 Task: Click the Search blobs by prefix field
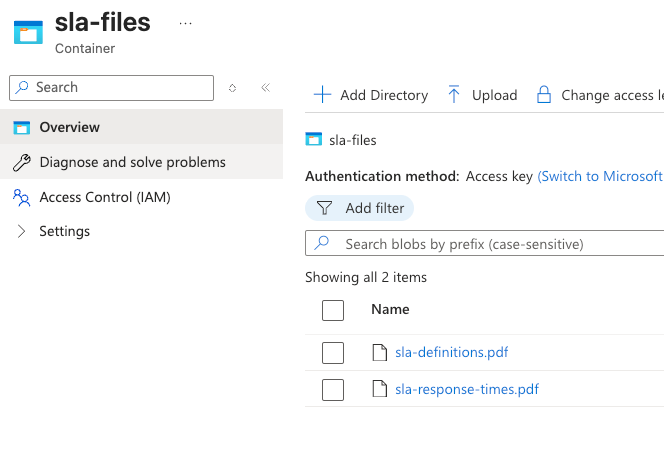(490, 243)
